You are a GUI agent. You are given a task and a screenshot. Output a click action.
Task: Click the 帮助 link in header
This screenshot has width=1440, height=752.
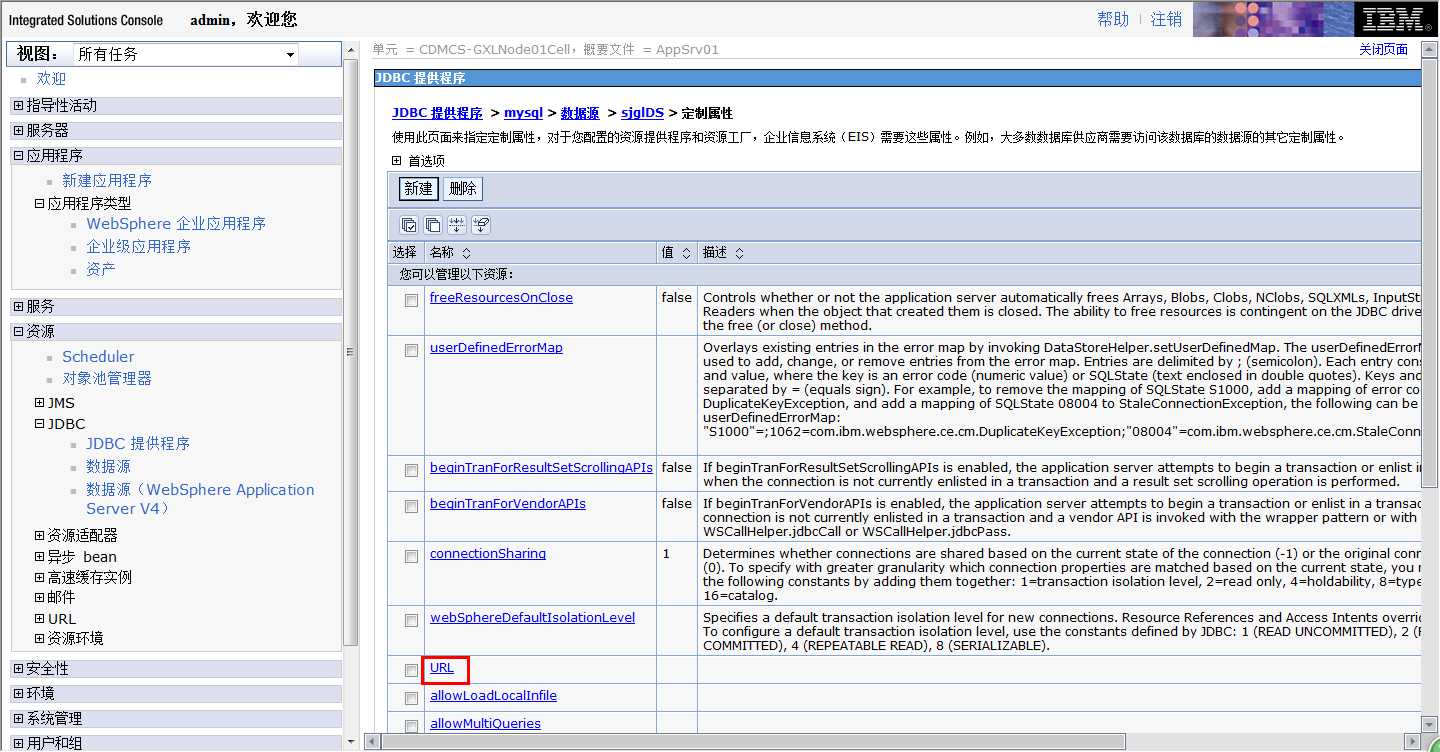click(1113, 19)
